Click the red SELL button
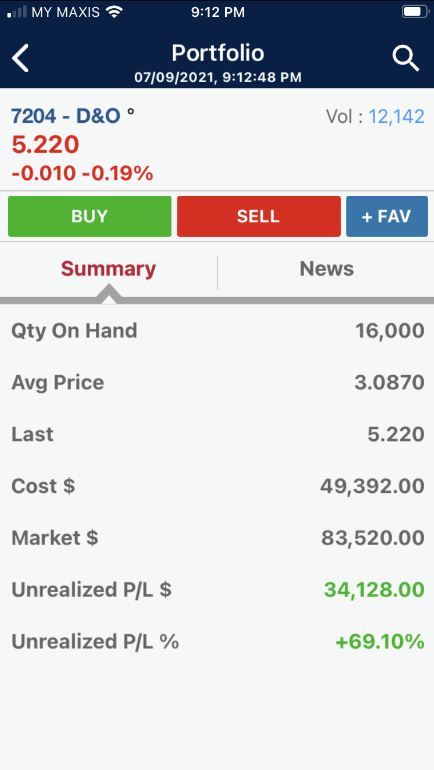434x770 pixels. click(x=259, y=217)
